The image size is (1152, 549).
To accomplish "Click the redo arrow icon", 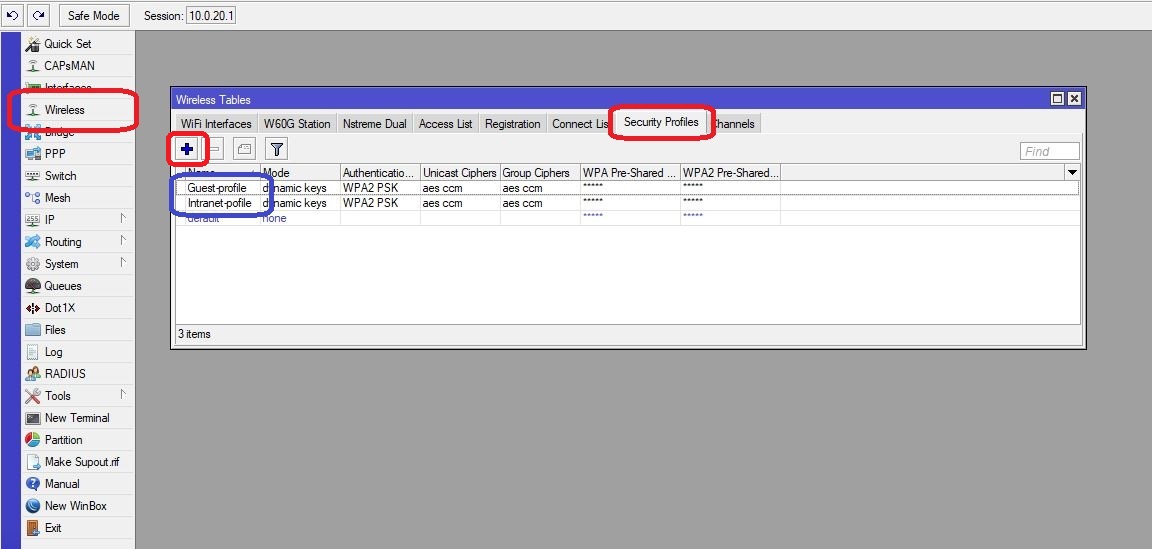I will 38,15.
